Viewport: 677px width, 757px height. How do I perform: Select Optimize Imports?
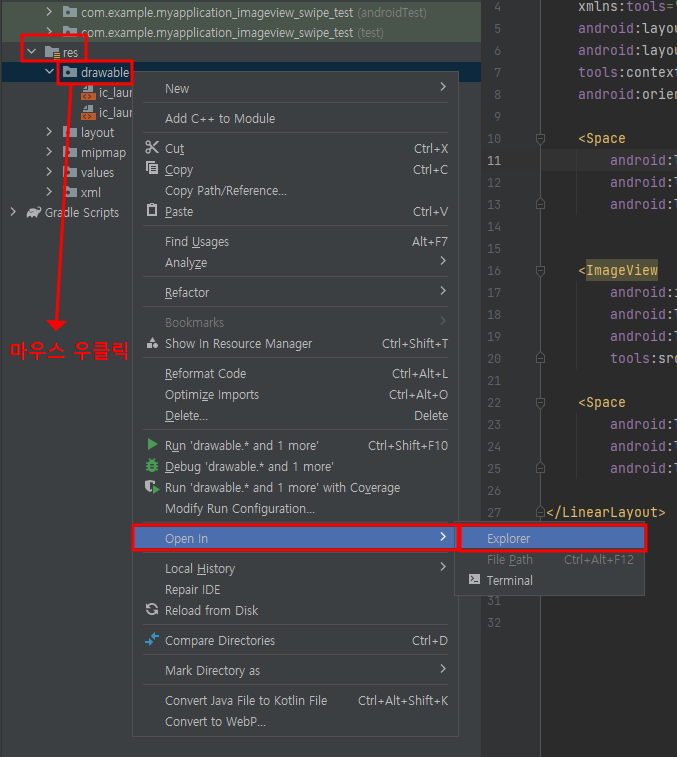coord(296,394)
